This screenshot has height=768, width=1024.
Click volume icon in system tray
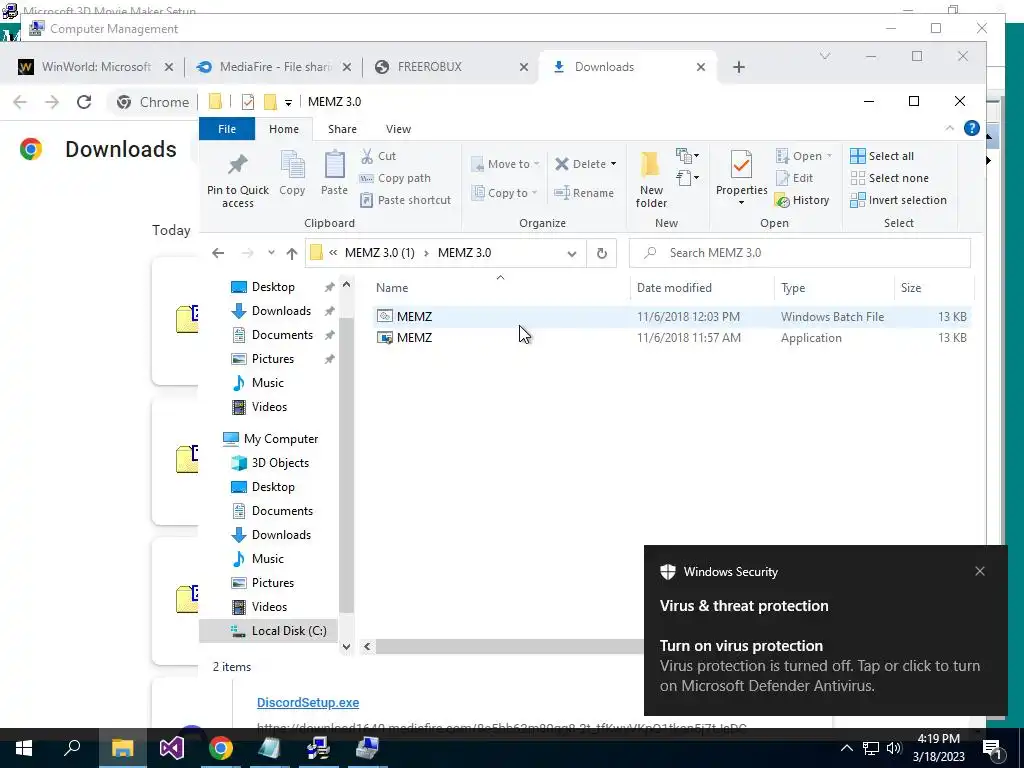894,748
